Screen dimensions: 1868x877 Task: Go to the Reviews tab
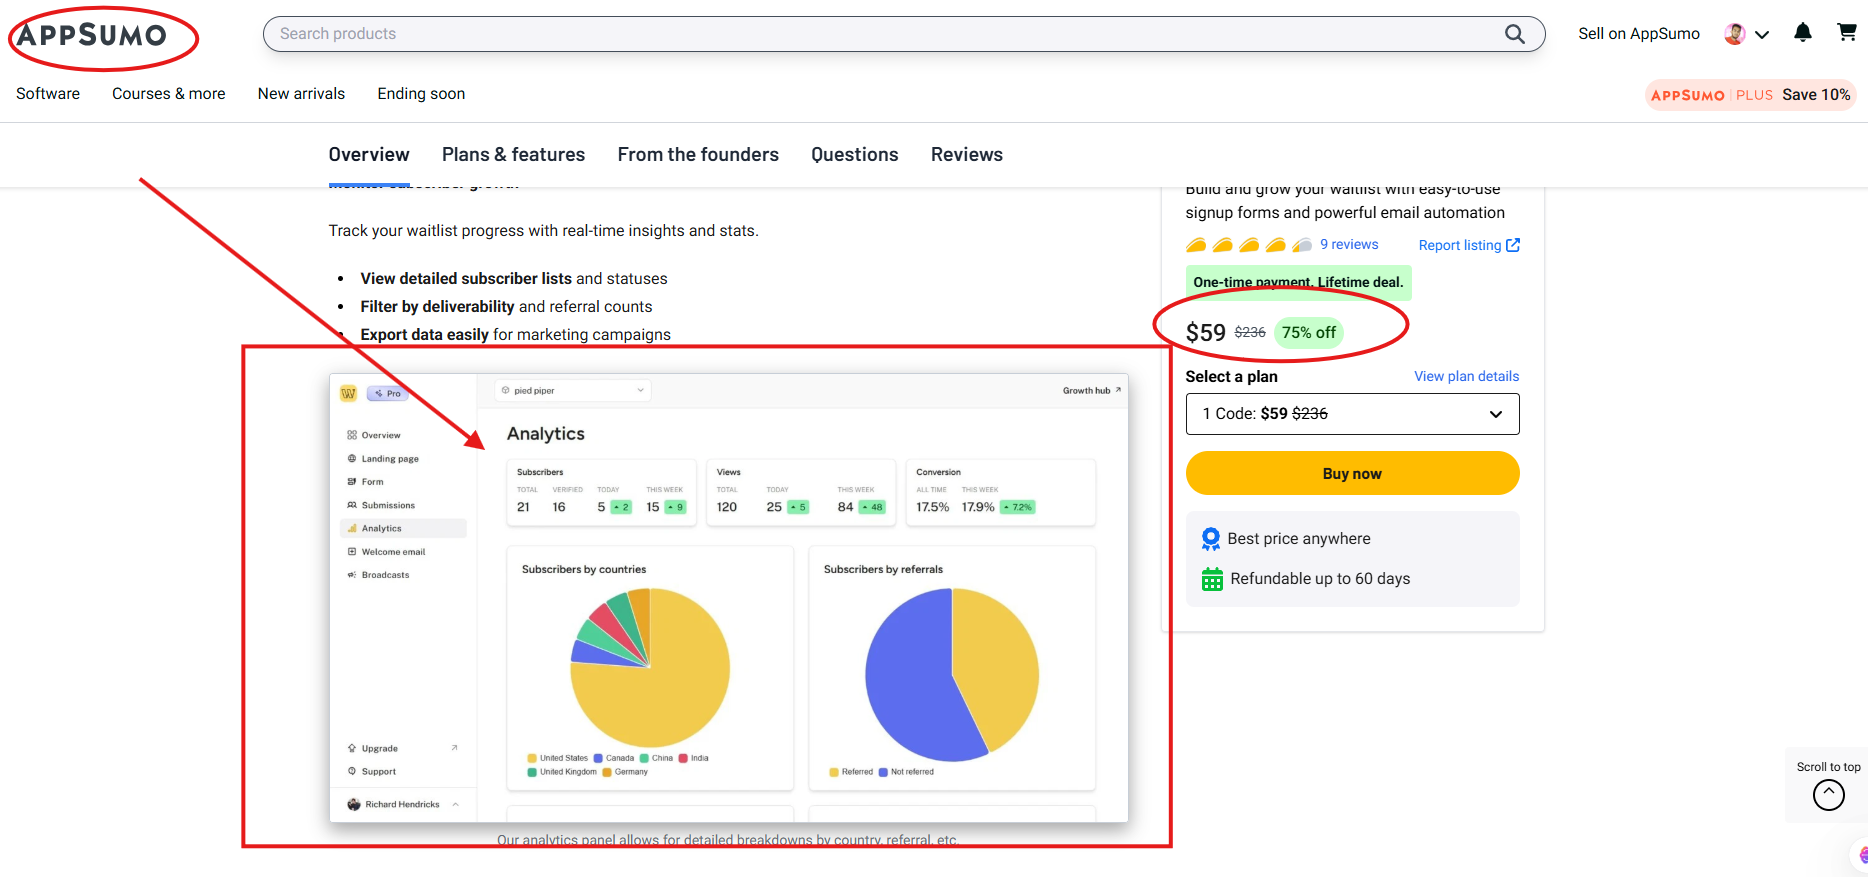966,155
